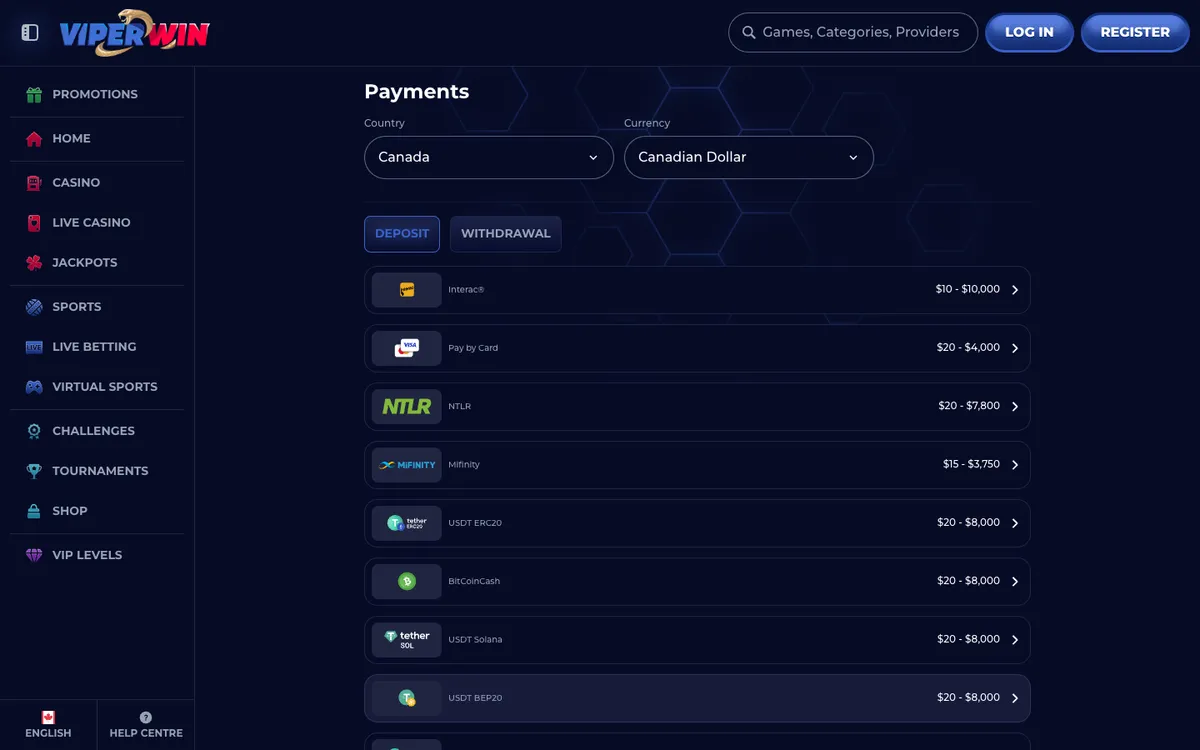The image size is (1200, 750).
Task: Switch to the Deposit tab
Action: (402, 234)
